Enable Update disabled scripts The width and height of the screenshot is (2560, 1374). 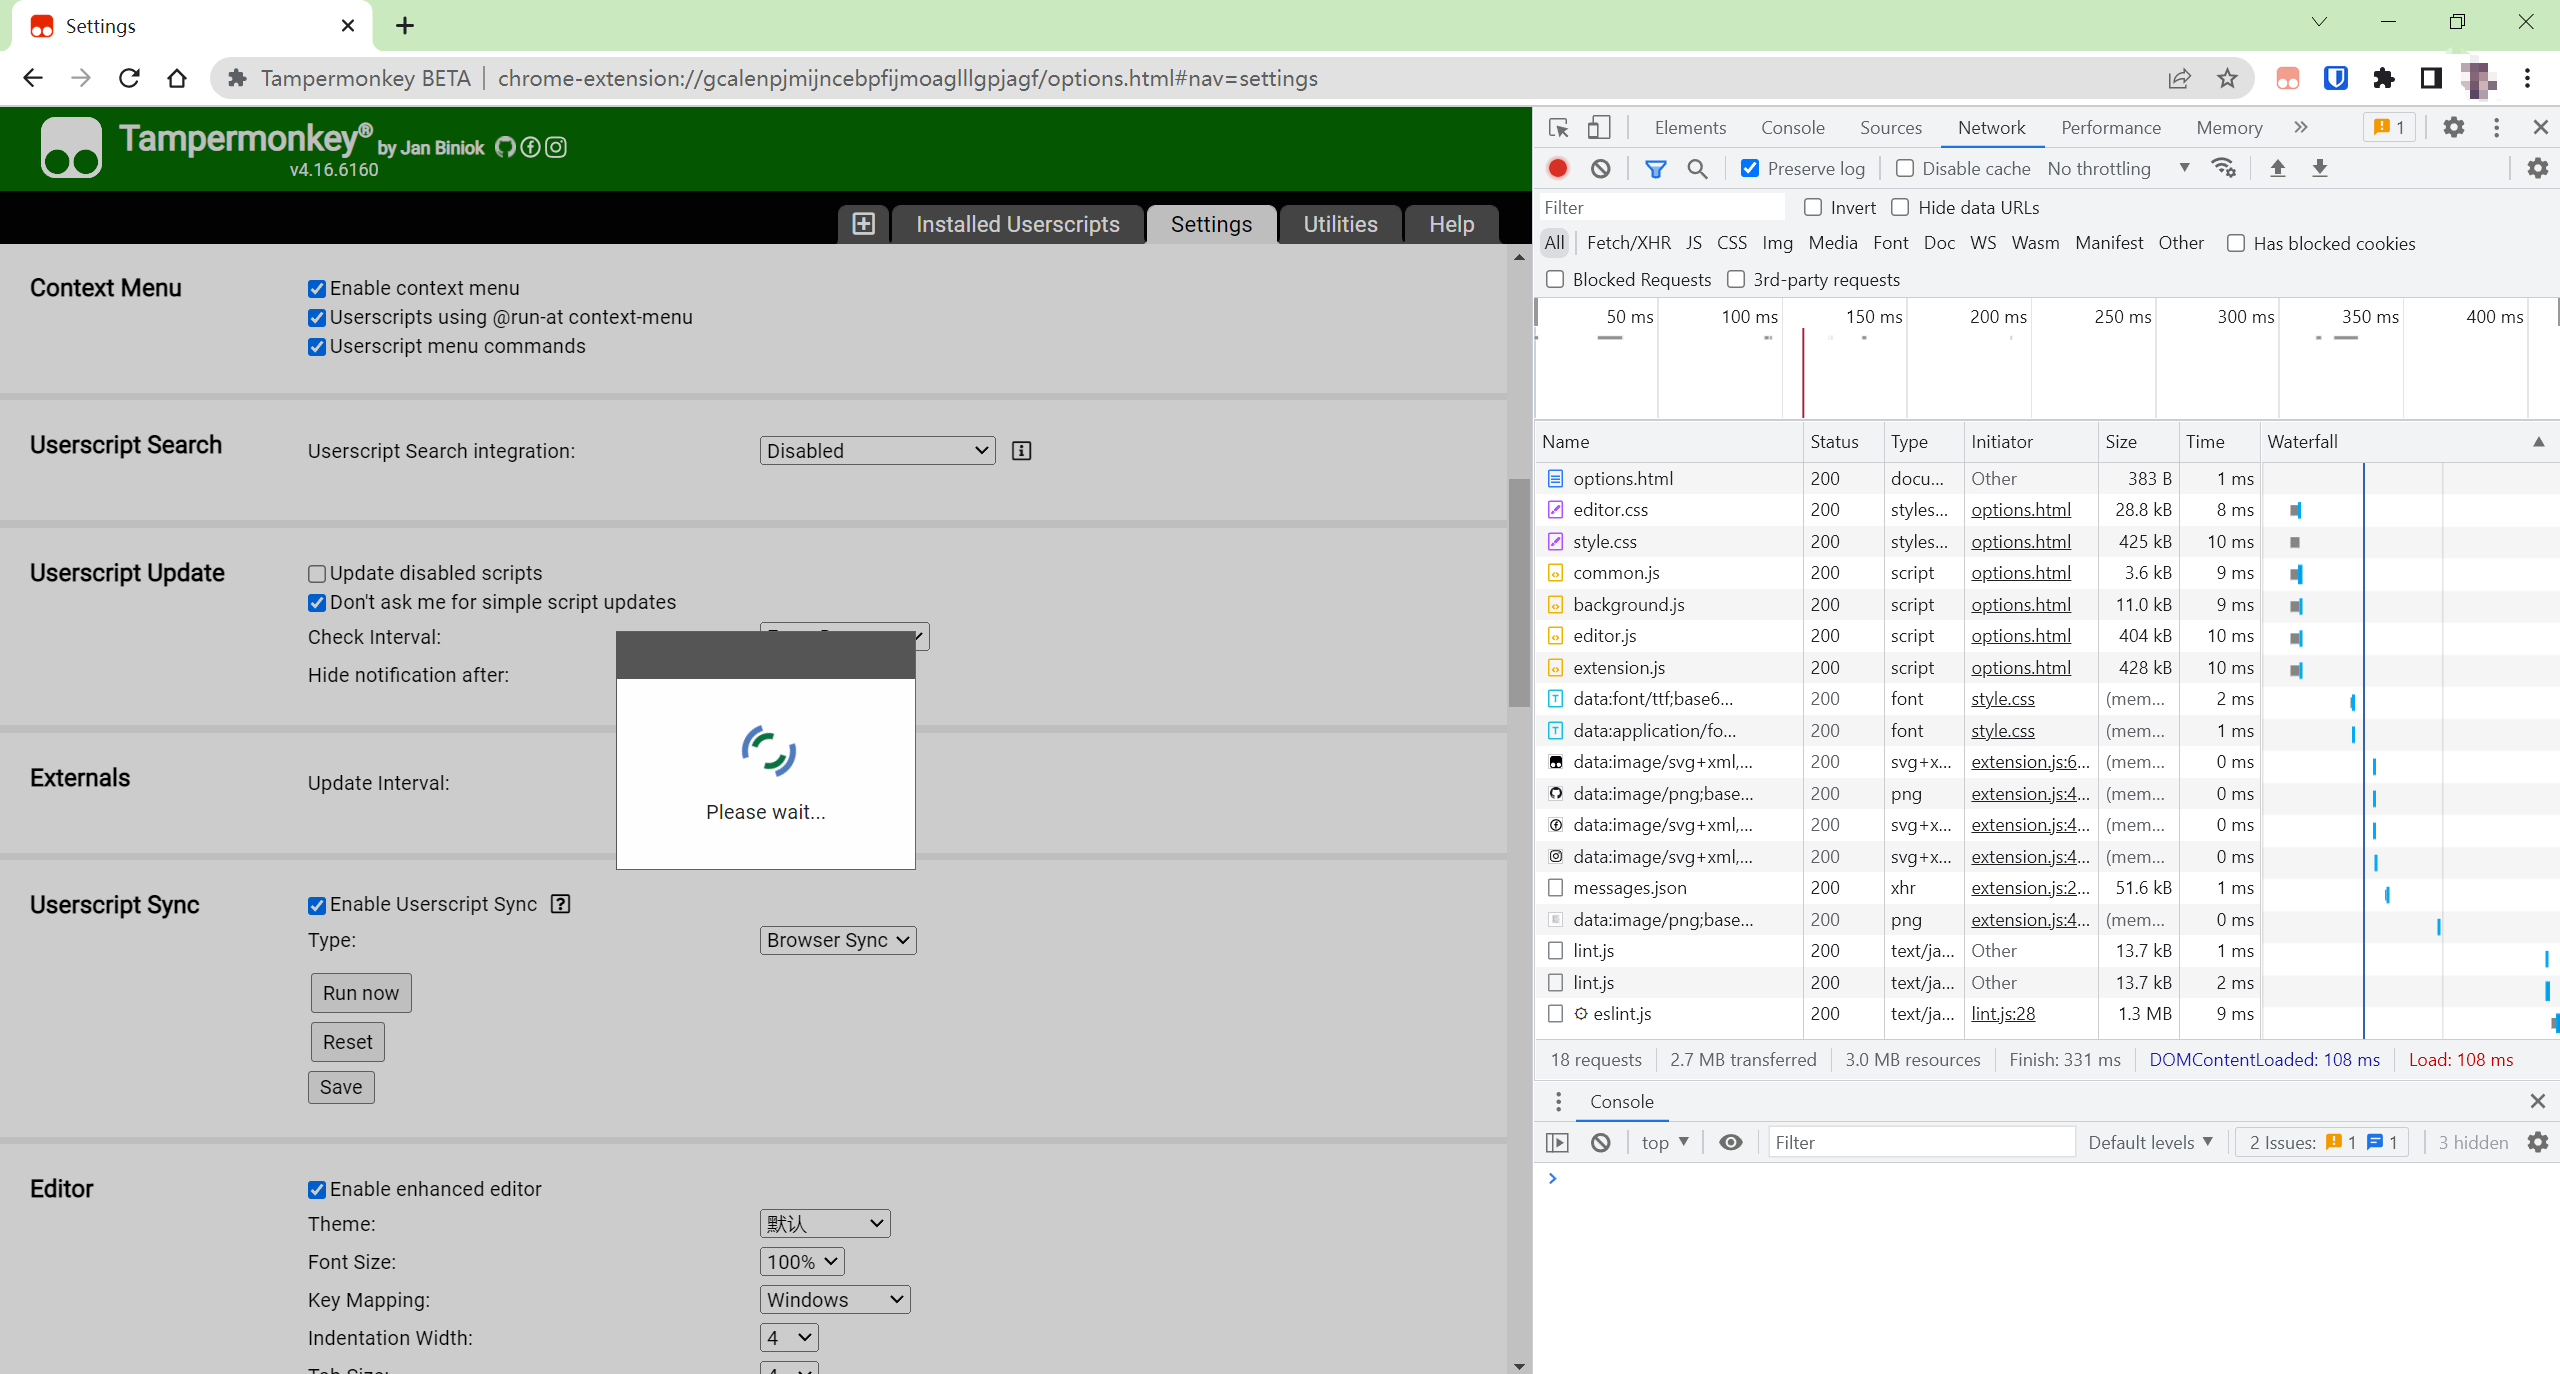tap(316, 574)
